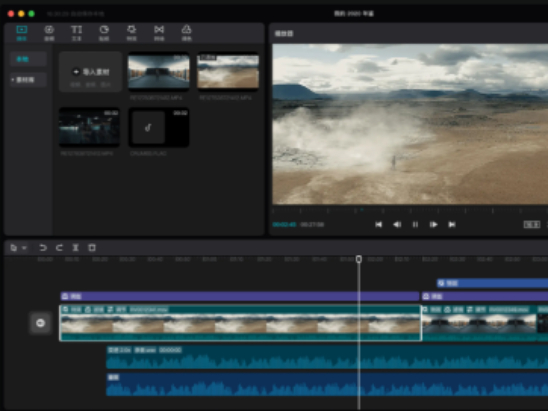Undo the last edit
Screen dimensions: 548x411
click(x=43, y=248)
